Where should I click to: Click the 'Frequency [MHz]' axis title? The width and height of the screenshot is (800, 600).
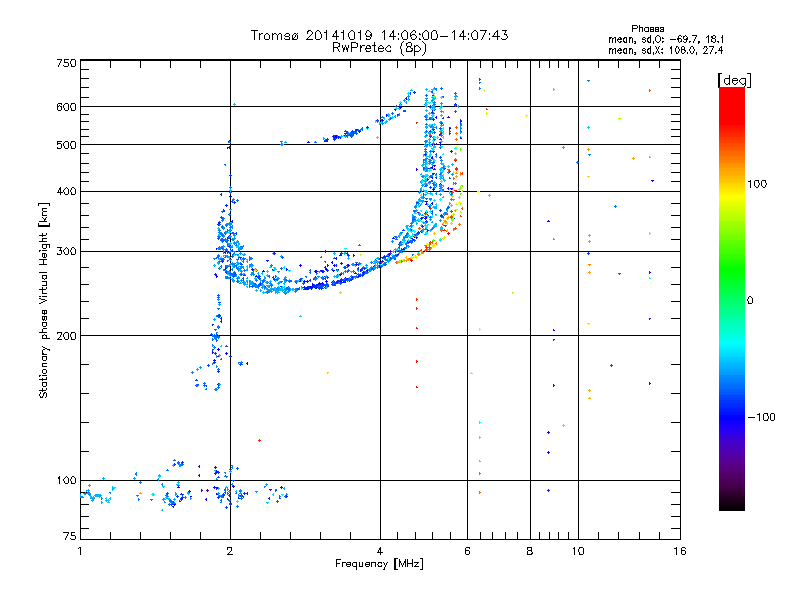point(379,564)
